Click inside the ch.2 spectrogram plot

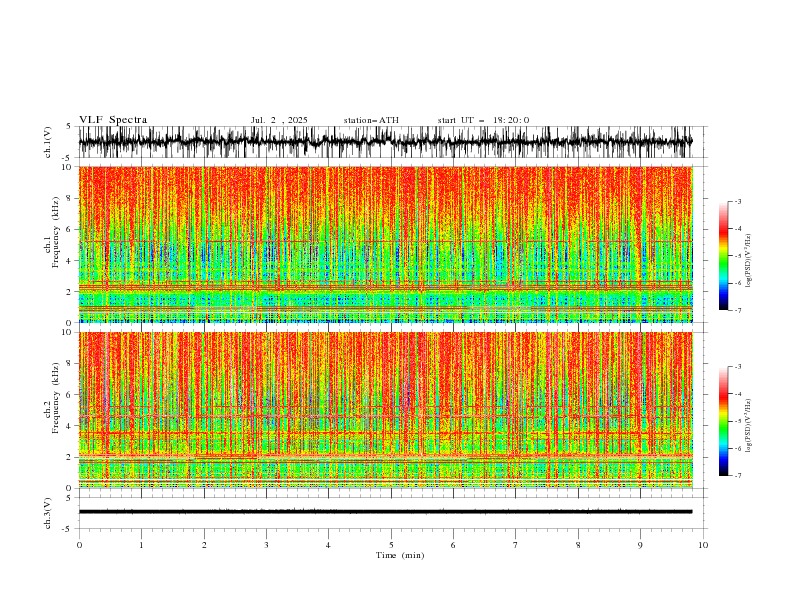385,410
